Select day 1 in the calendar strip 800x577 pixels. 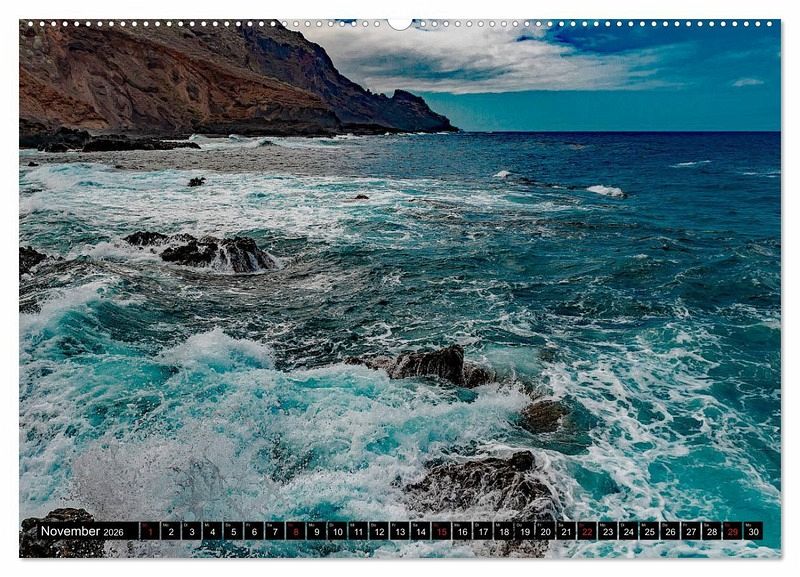pos(150,531)
